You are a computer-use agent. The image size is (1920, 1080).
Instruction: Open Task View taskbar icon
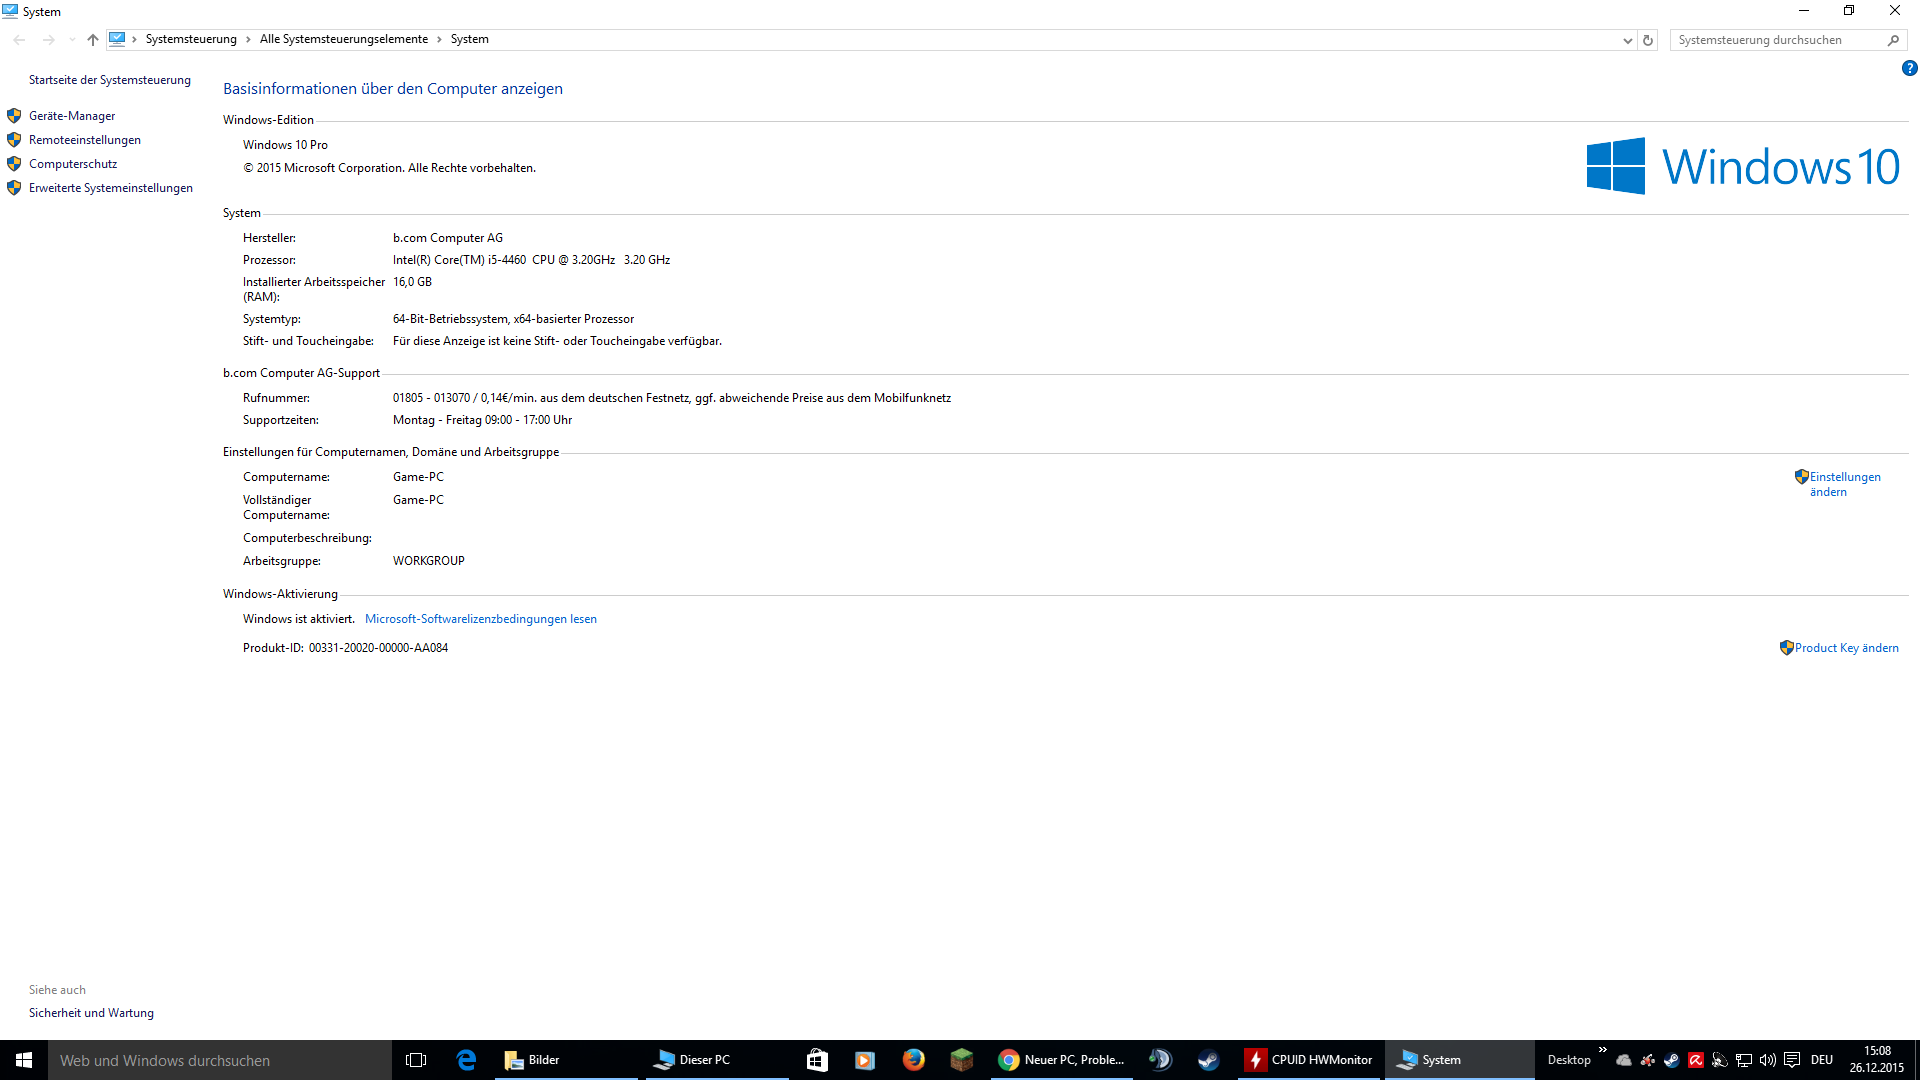pos(416,1060)
